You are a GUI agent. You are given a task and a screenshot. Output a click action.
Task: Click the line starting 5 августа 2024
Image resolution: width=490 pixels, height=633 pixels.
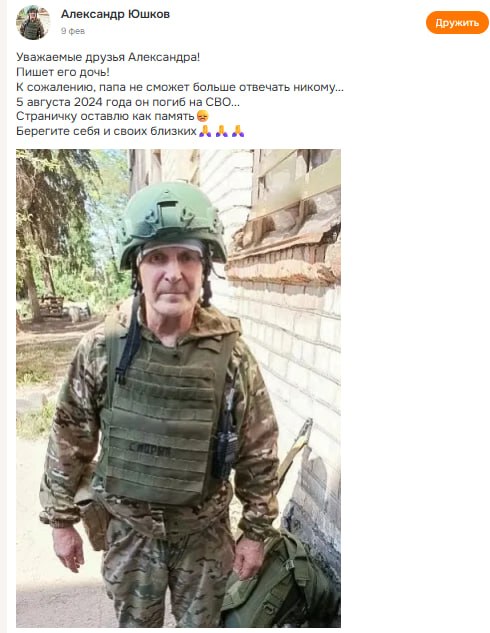click(128, 102)
